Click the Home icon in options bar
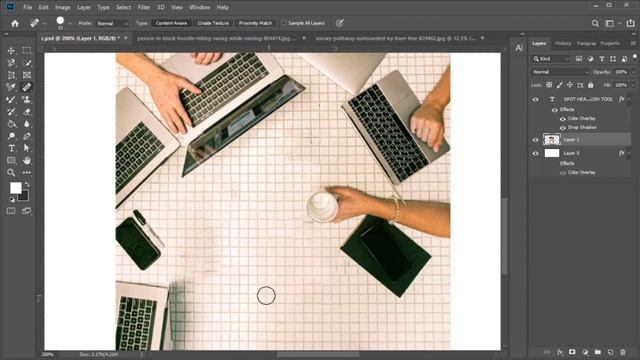Image resolution: width=640 pixels, height=360 pixels. pos(15,23)
